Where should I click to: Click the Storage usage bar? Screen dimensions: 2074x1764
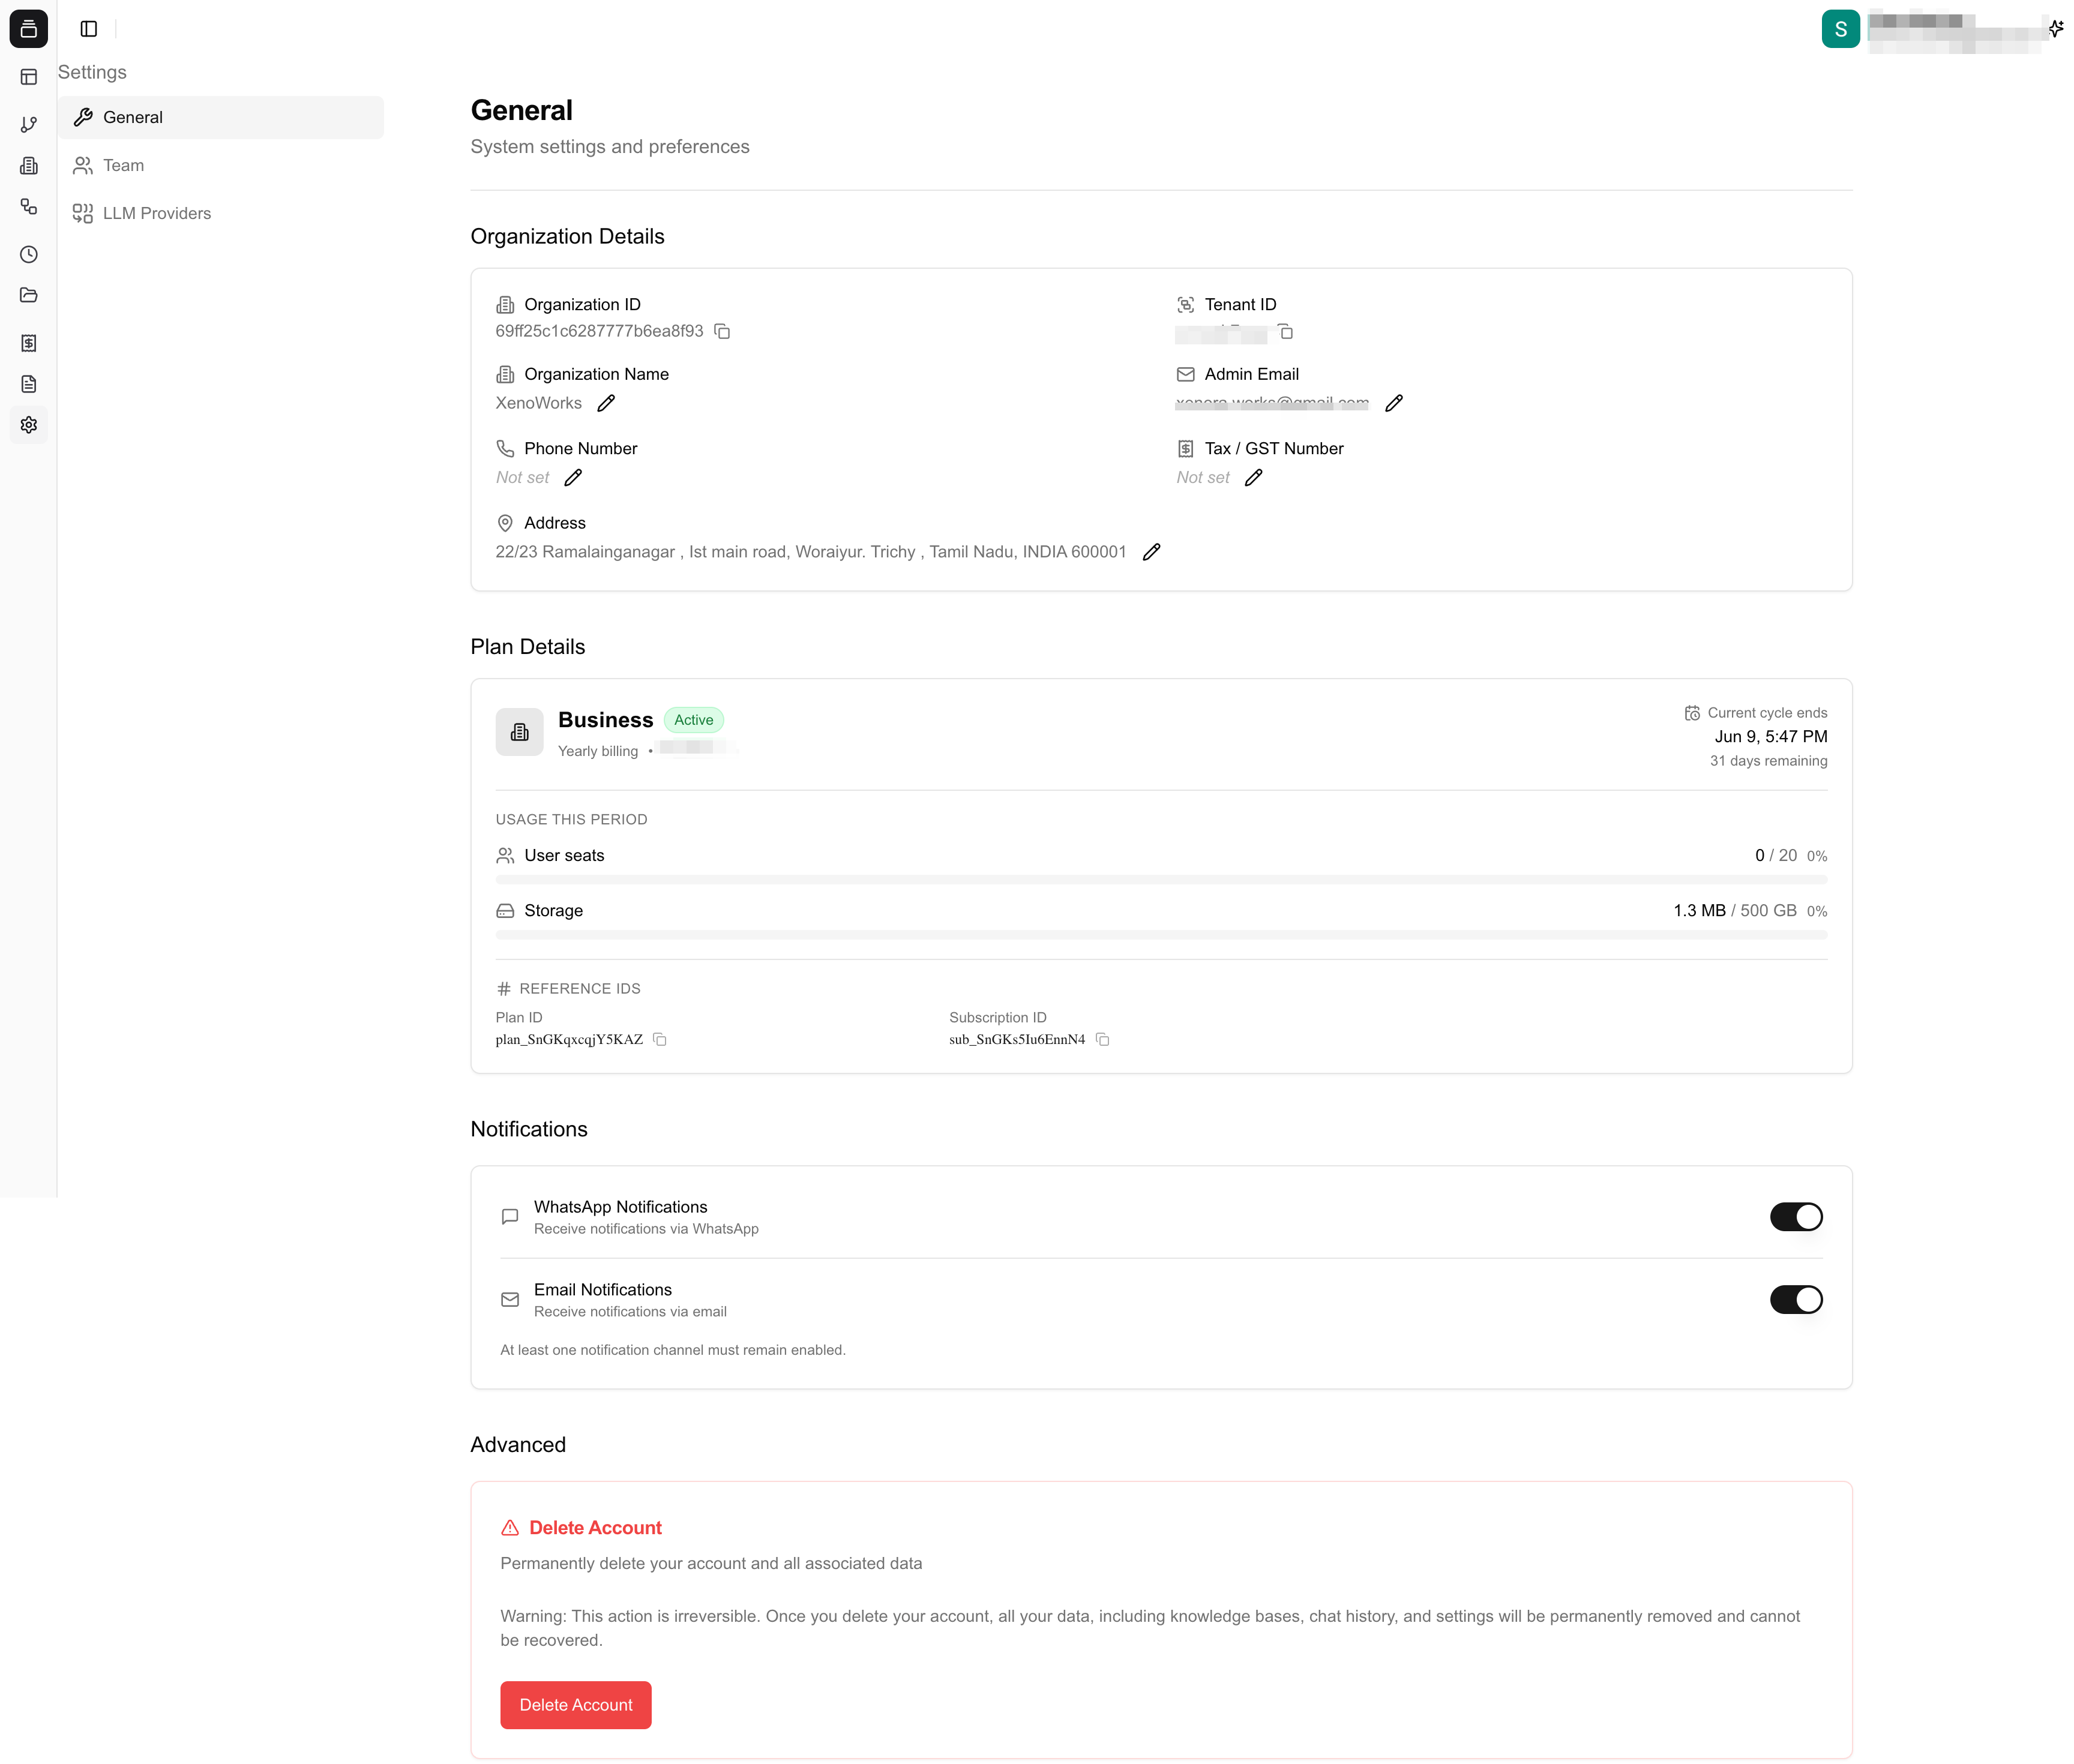[x=1161, y=935]
